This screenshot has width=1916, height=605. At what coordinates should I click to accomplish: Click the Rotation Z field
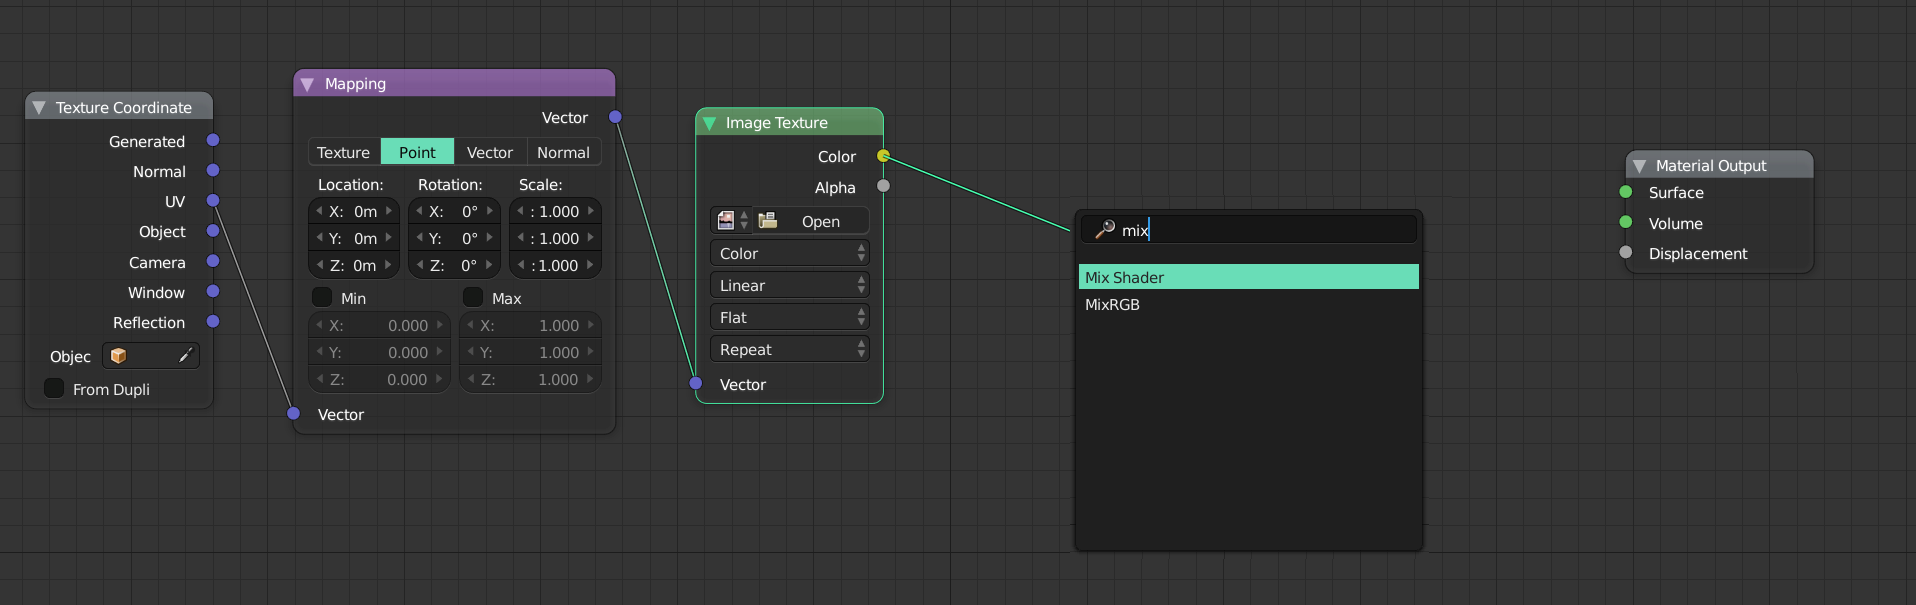[x=454, y=265]
